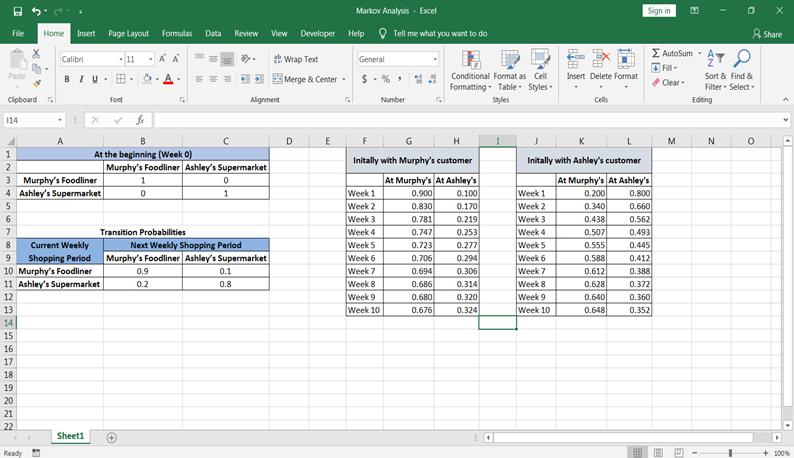Open Format as Table gallery

pos(510,70)
